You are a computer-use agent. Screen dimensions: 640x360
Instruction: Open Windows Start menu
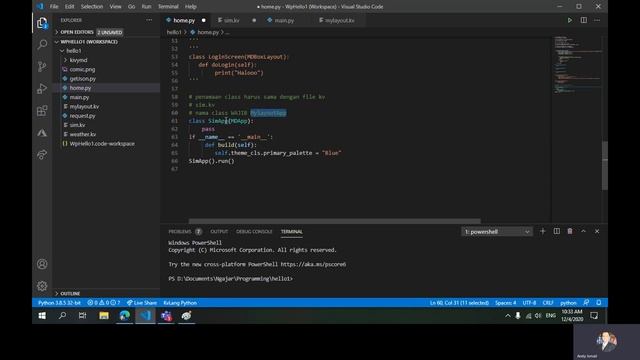[42, 316]
